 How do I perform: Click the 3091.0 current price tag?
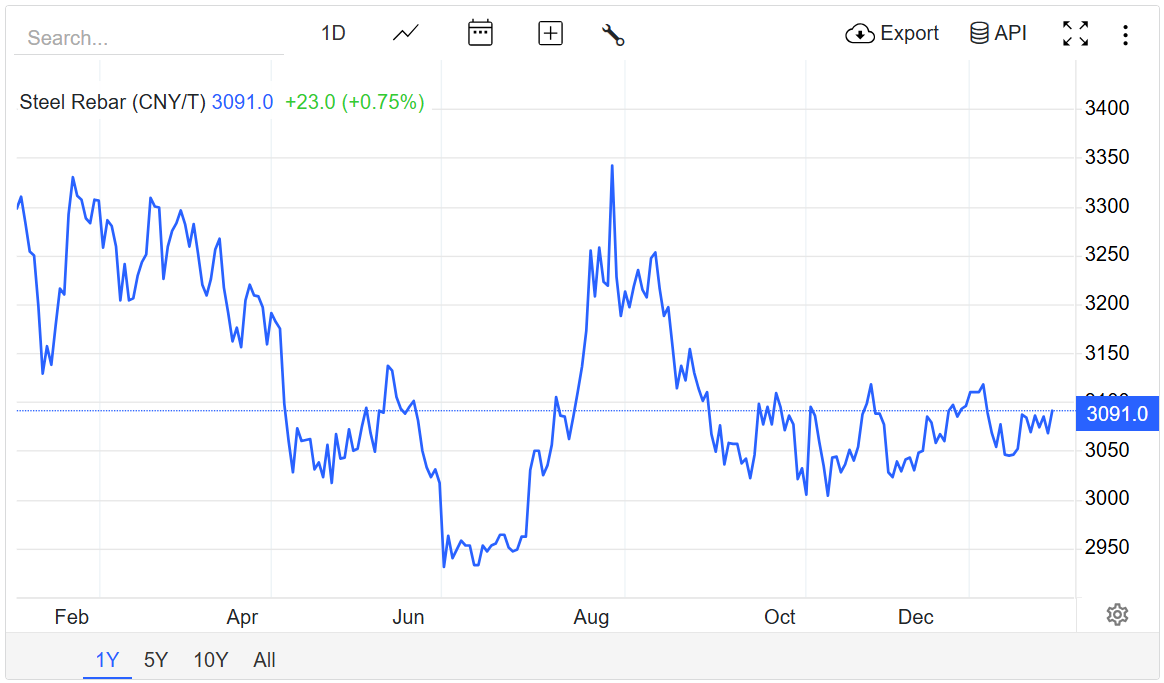pos(1116,414)
